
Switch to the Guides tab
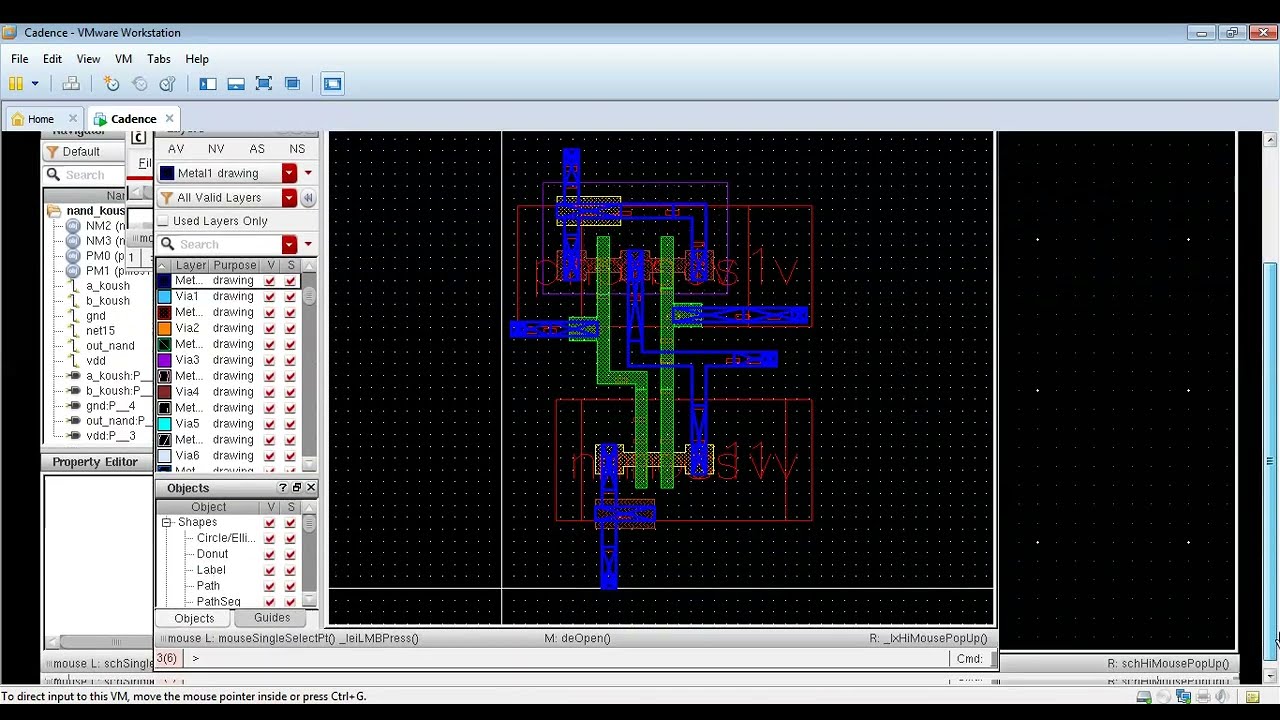coord(272,618)
